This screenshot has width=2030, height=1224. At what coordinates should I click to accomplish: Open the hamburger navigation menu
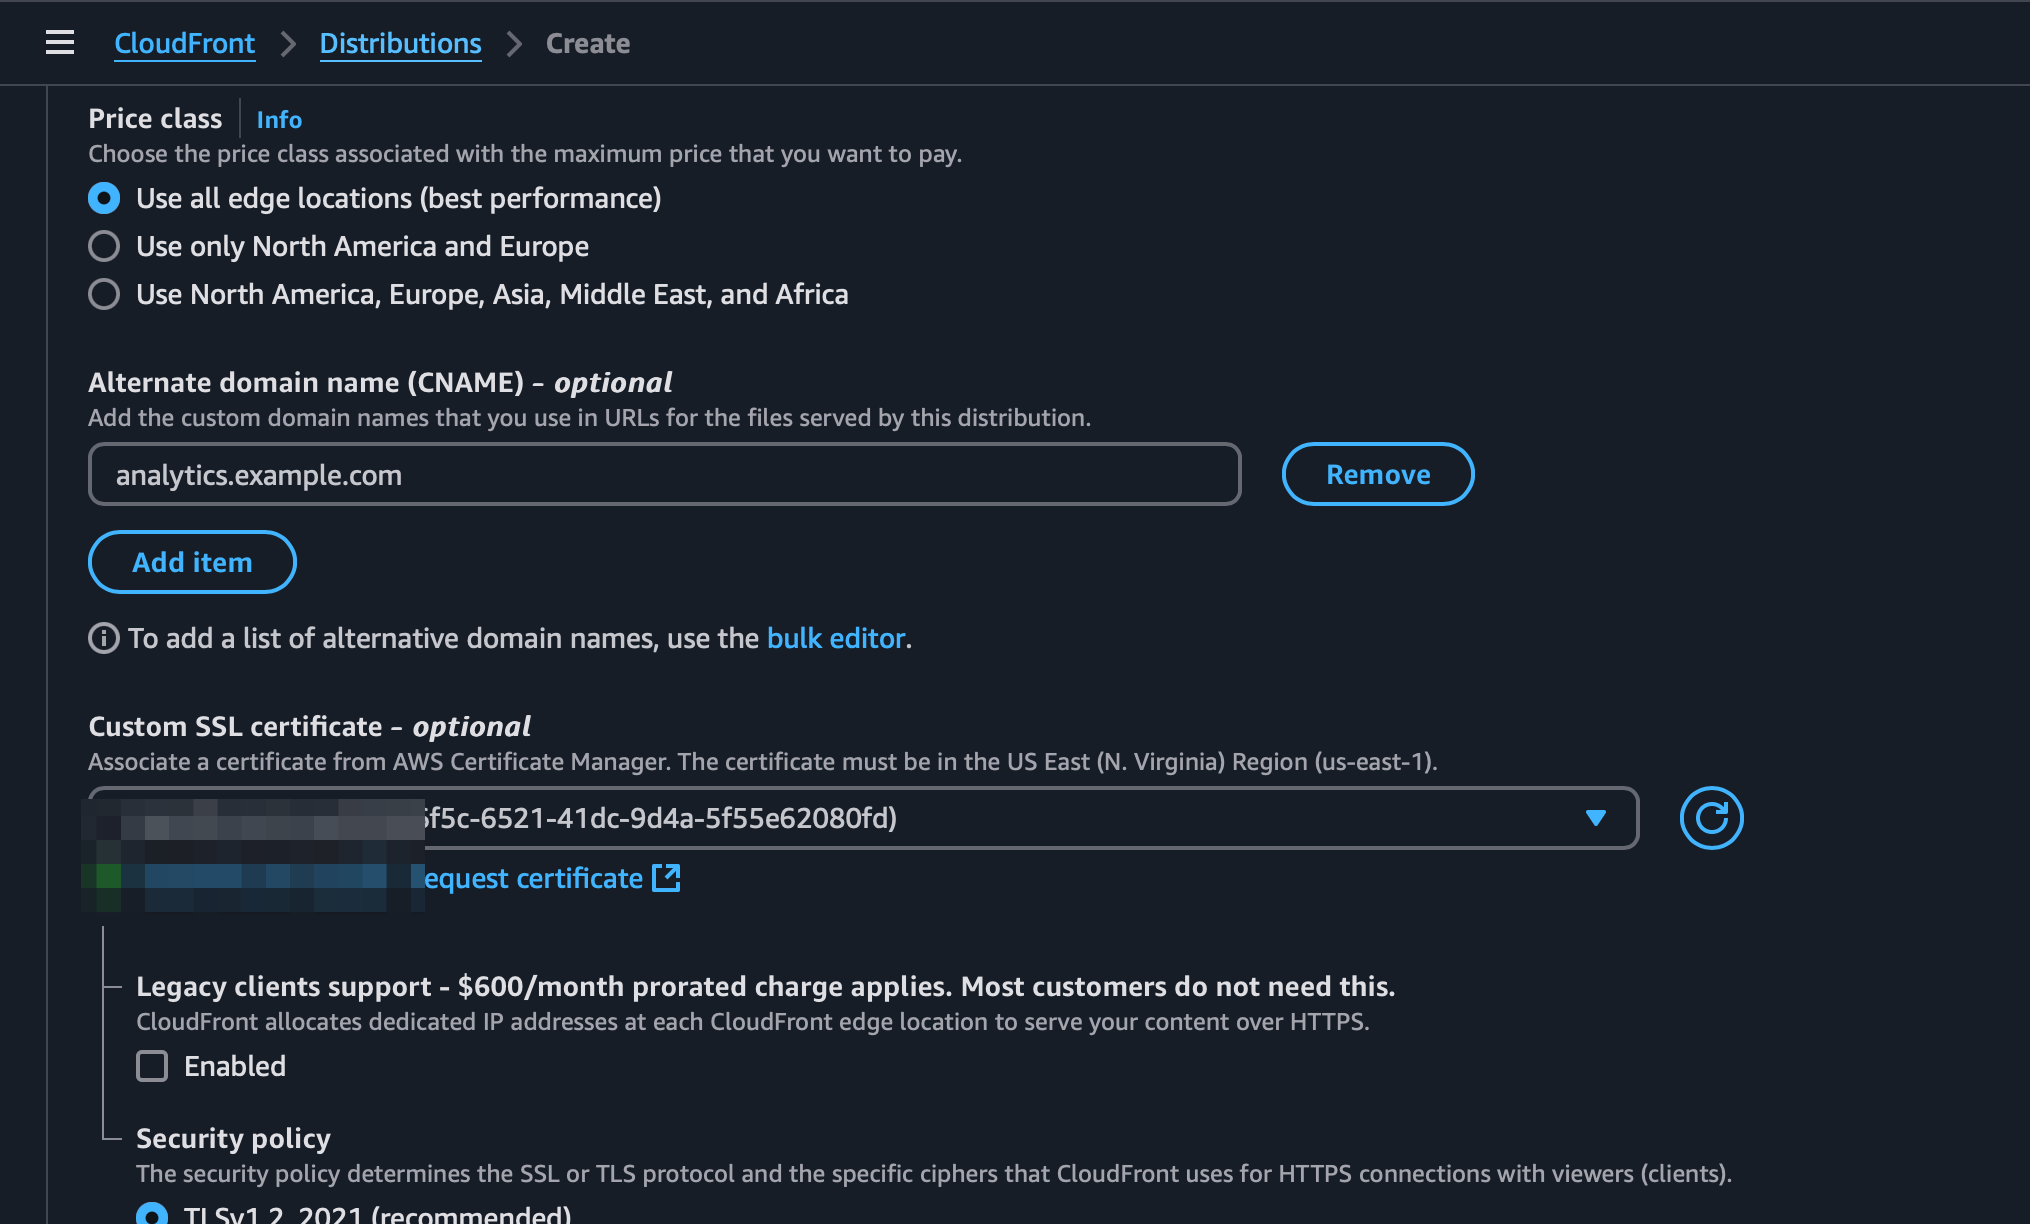60,43
